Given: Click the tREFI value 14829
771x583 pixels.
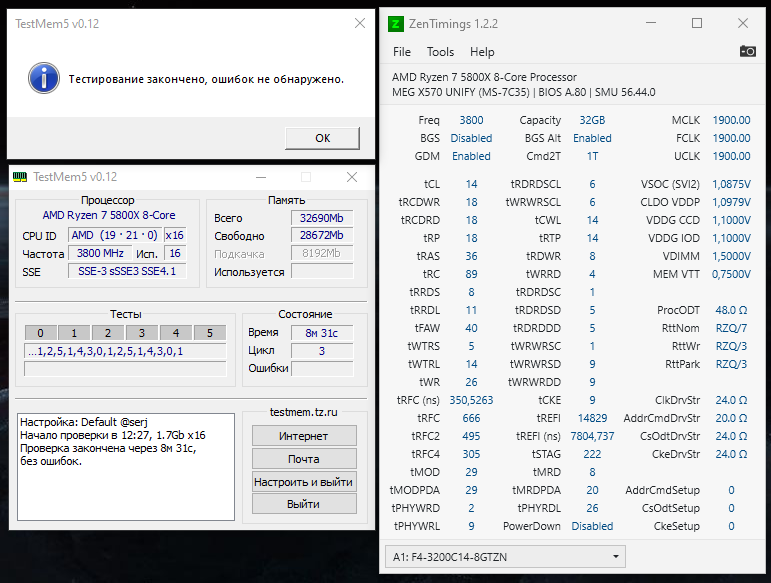Looking at the screenshot, I should click(x=592, y=418).
